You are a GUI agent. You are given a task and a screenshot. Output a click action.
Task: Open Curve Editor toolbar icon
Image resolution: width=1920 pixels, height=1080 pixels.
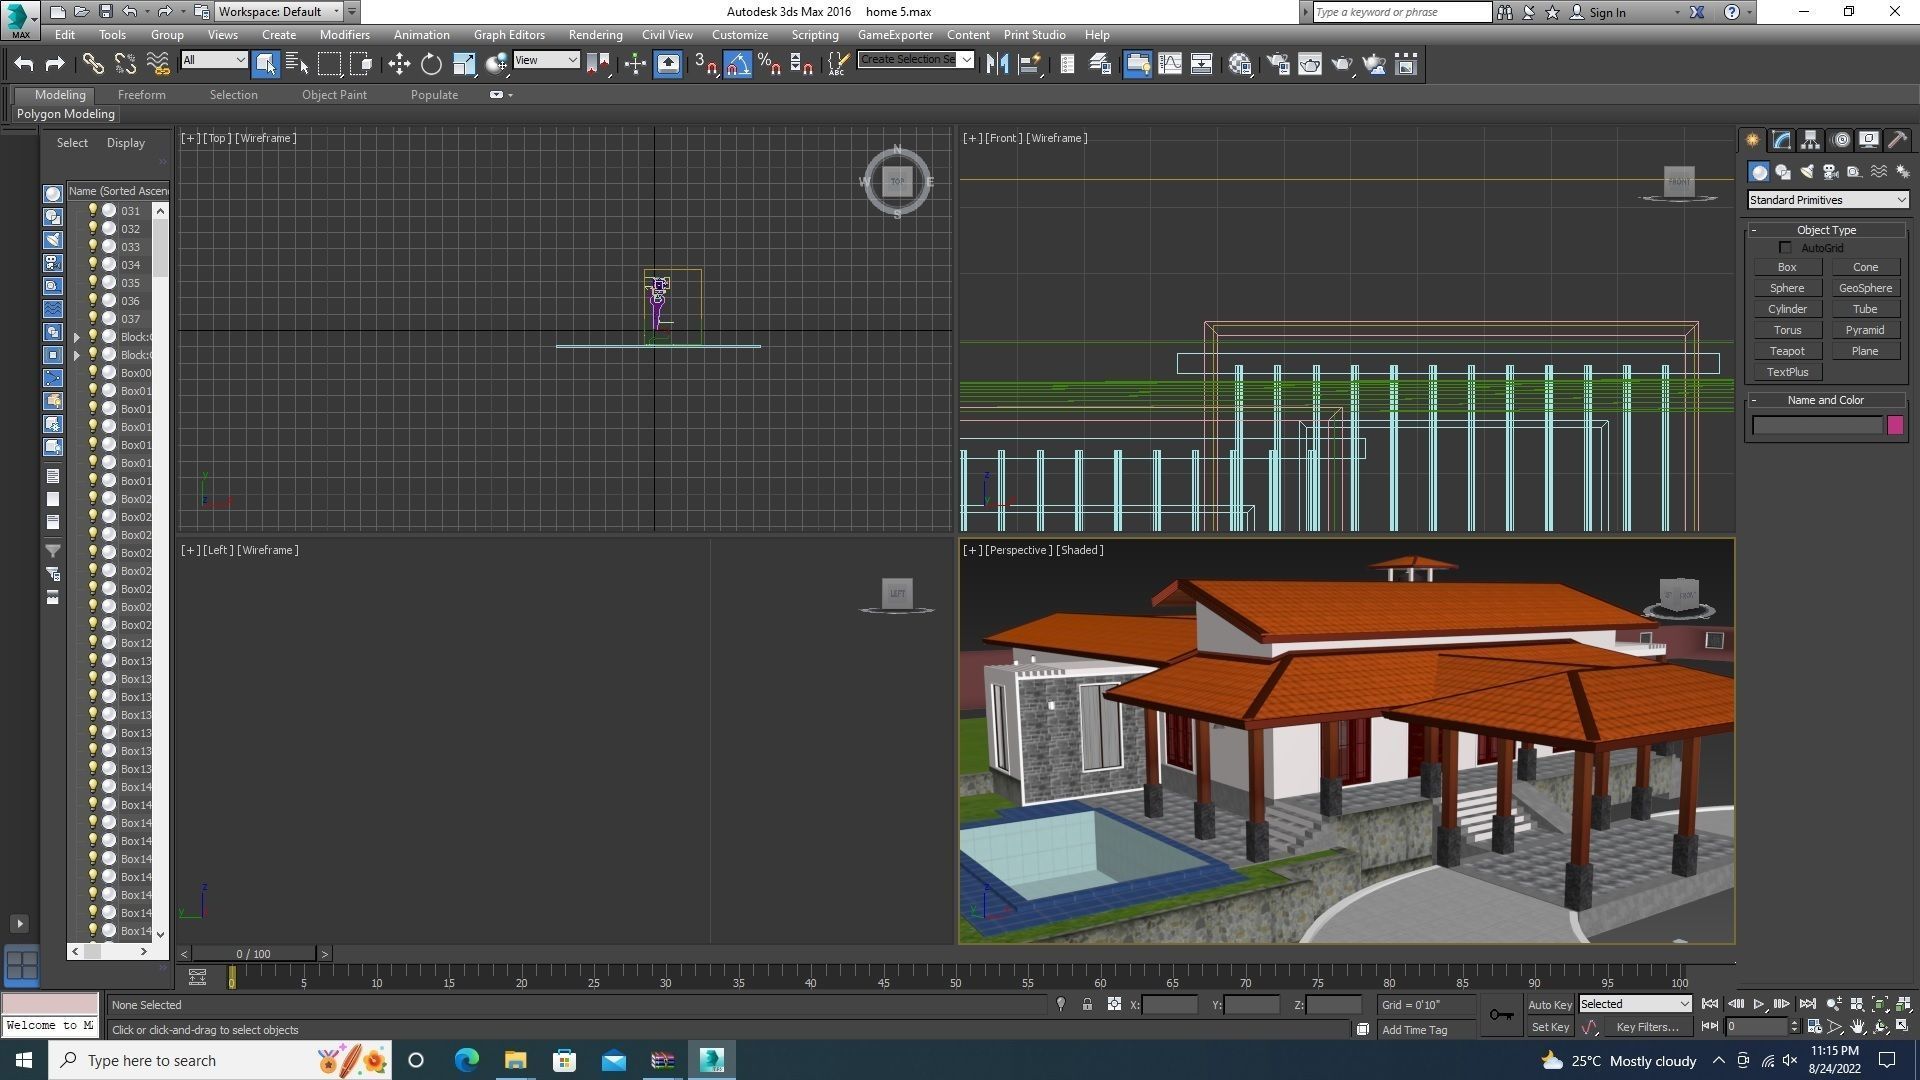pyautogui.click(x=1170, y=64)
